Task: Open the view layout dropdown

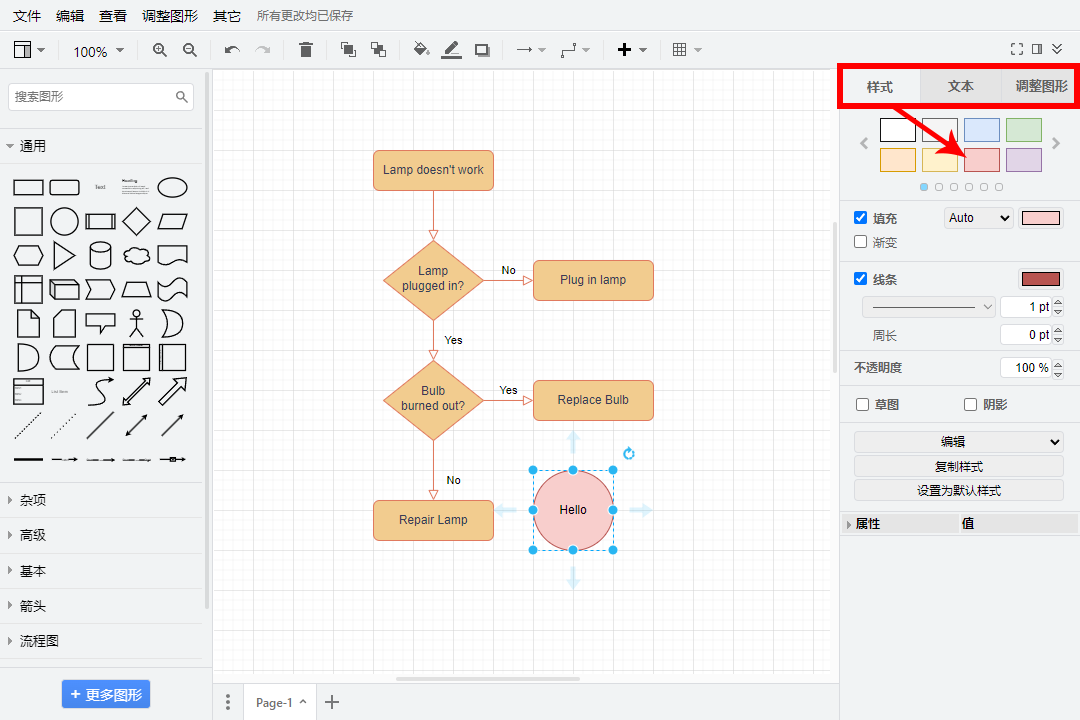Action: pos(29,50)
